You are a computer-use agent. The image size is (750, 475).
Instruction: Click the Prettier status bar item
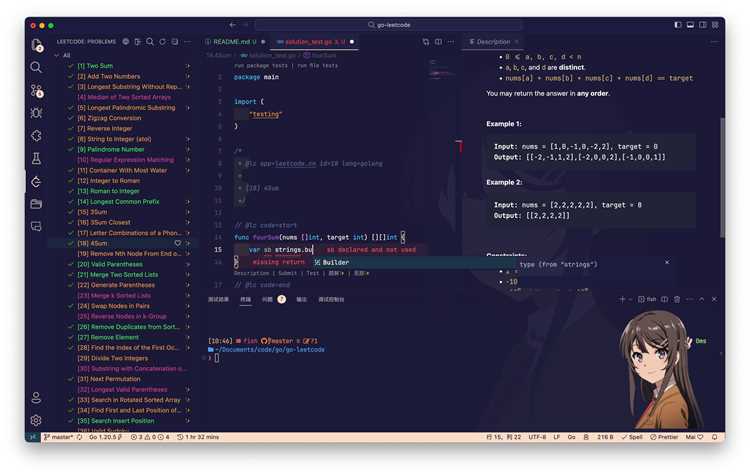pyautogui.click(x=664, y=437)
